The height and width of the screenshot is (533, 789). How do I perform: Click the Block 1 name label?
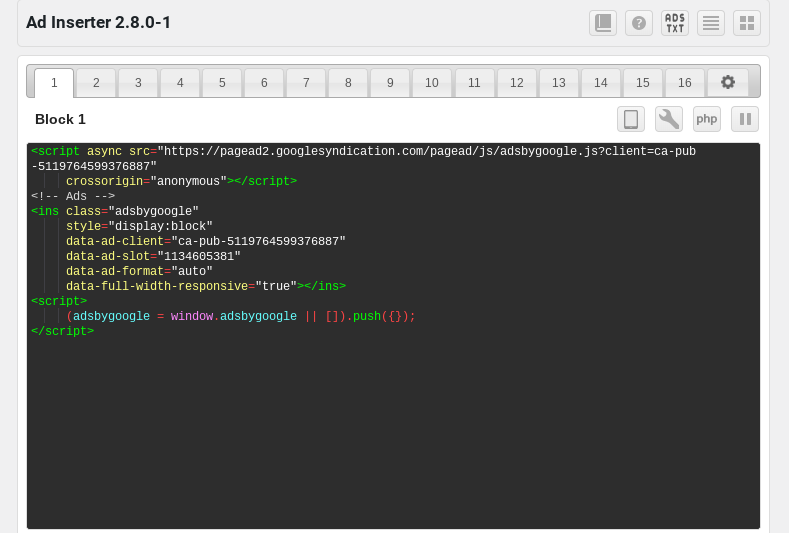(x=60, y=119)
